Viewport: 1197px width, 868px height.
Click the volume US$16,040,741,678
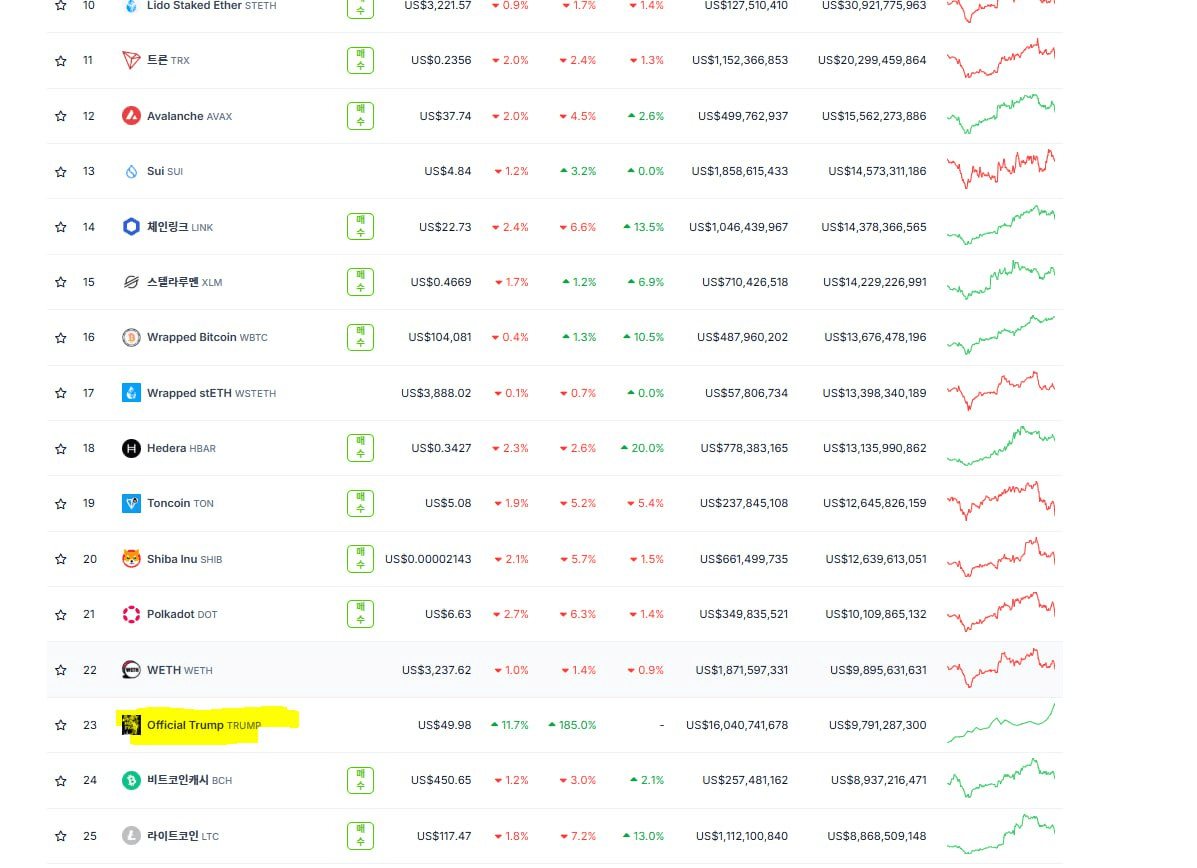click(x=737, y=725)
